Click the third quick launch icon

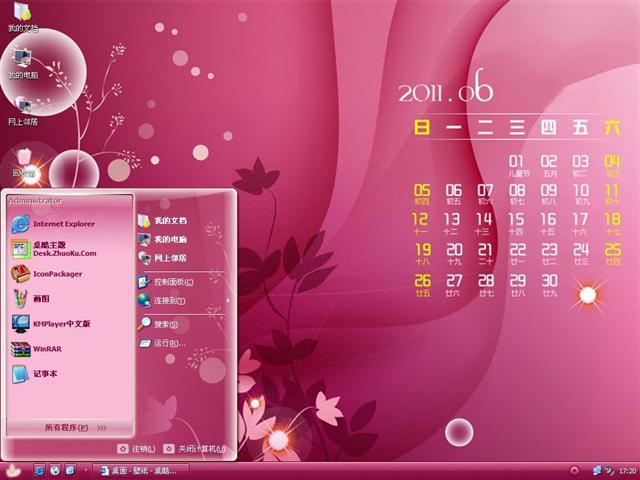[70, 471]
